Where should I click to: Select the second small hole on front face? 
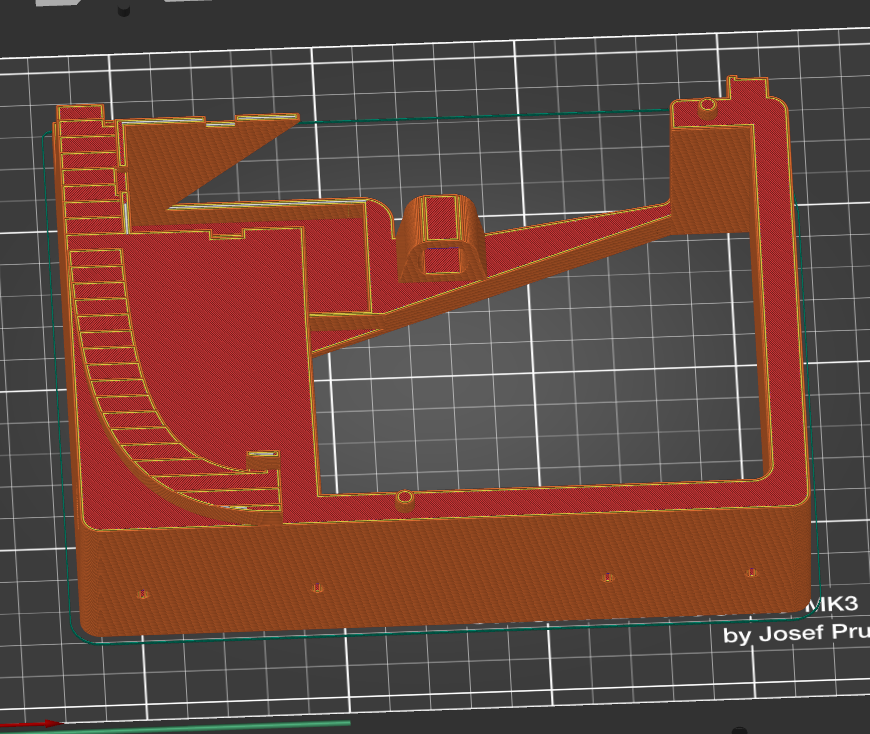tap(317, 588)
